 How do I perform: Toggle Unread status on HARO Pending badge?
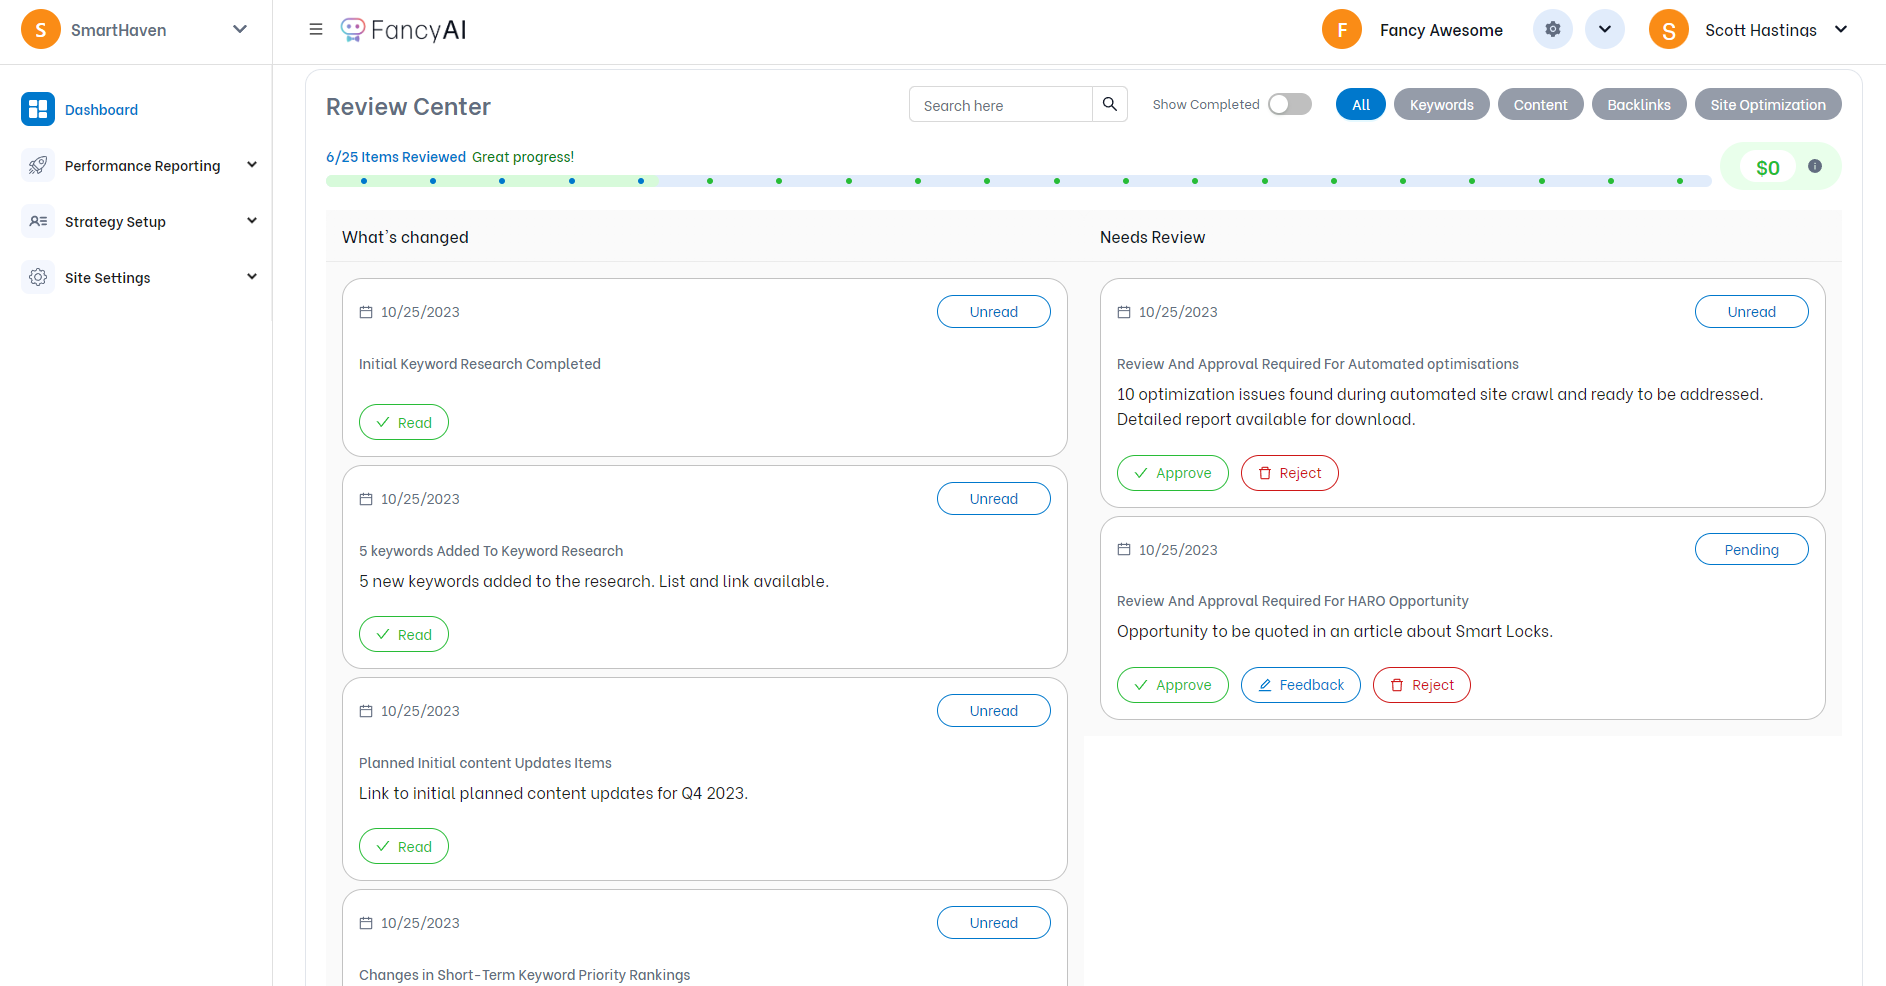pyautogui.click(x=1750, y=550)
